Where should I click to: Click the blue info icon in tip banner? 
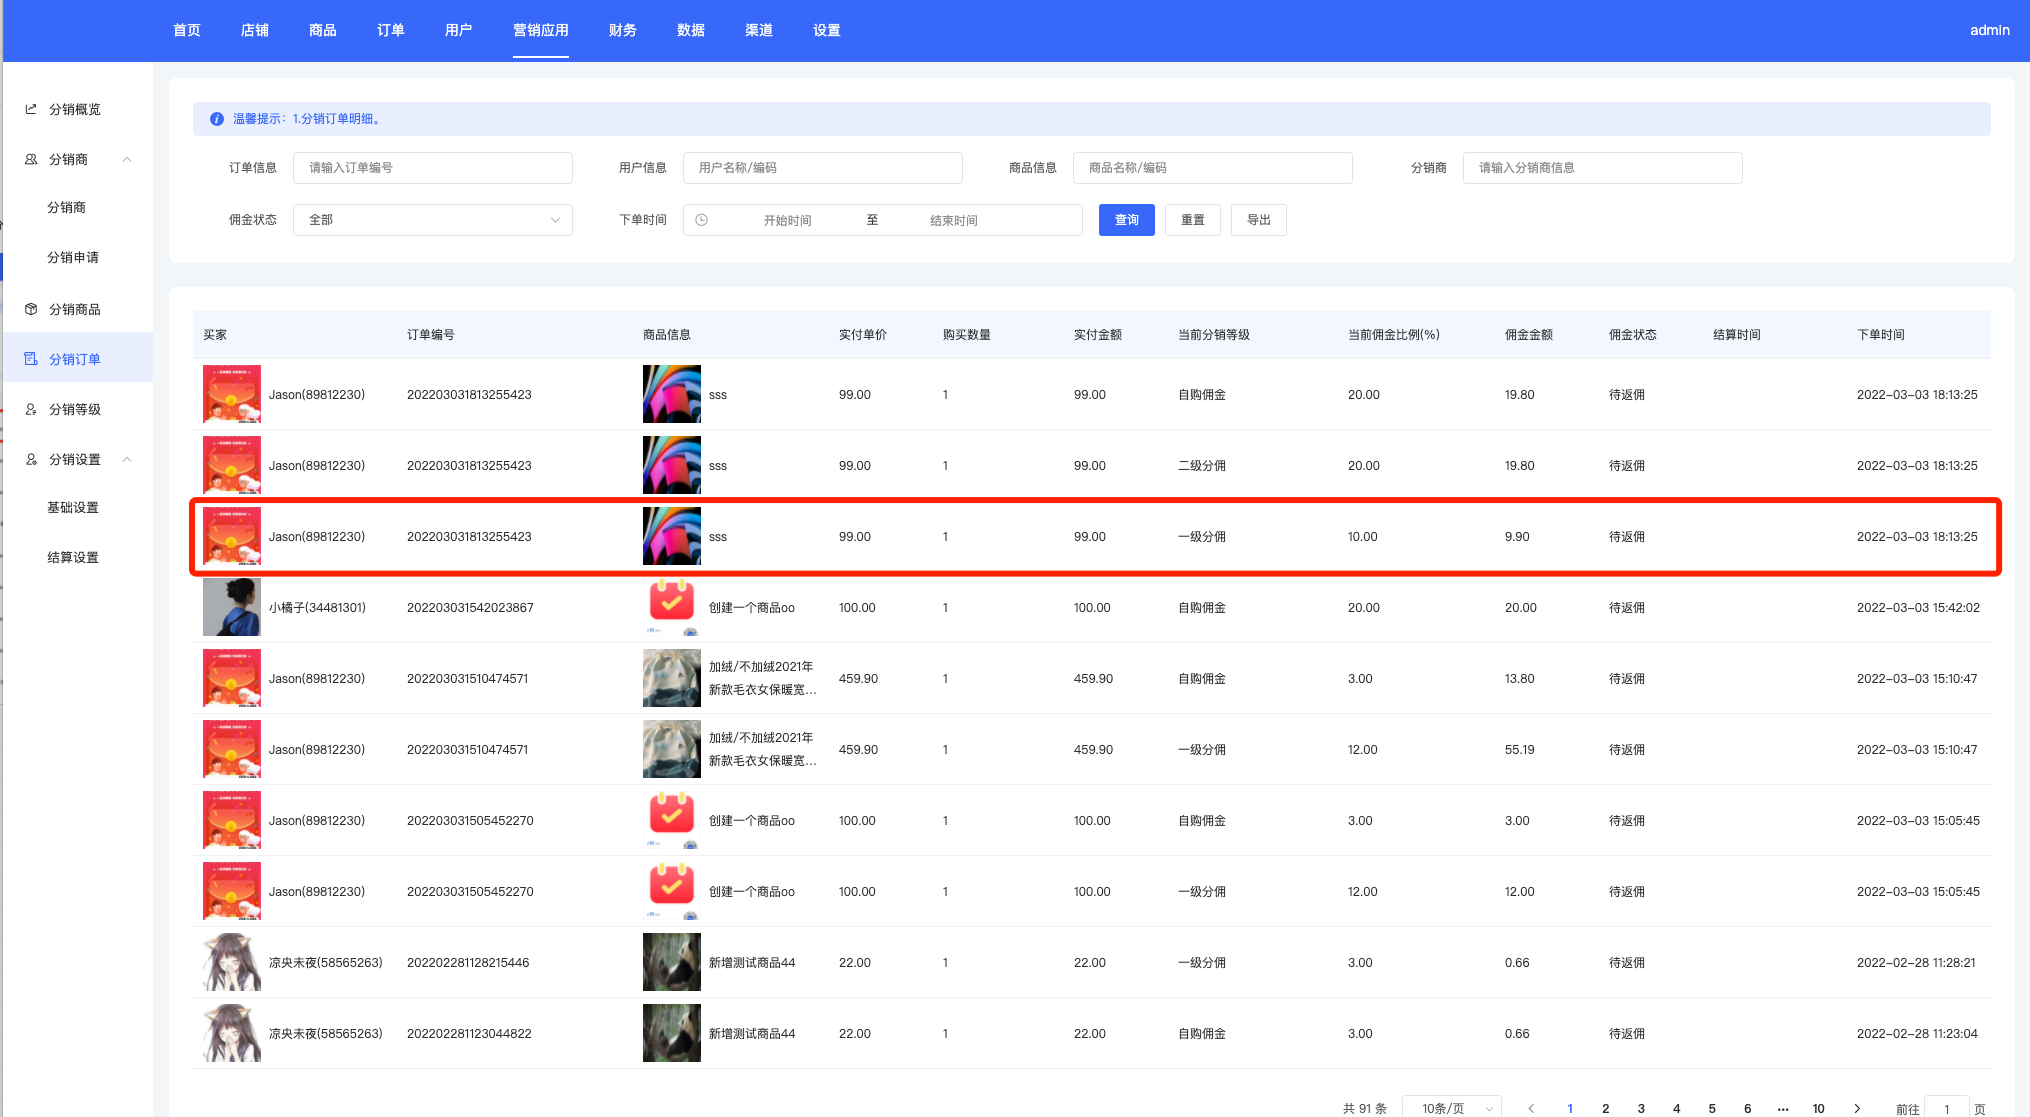coord(216,119)
